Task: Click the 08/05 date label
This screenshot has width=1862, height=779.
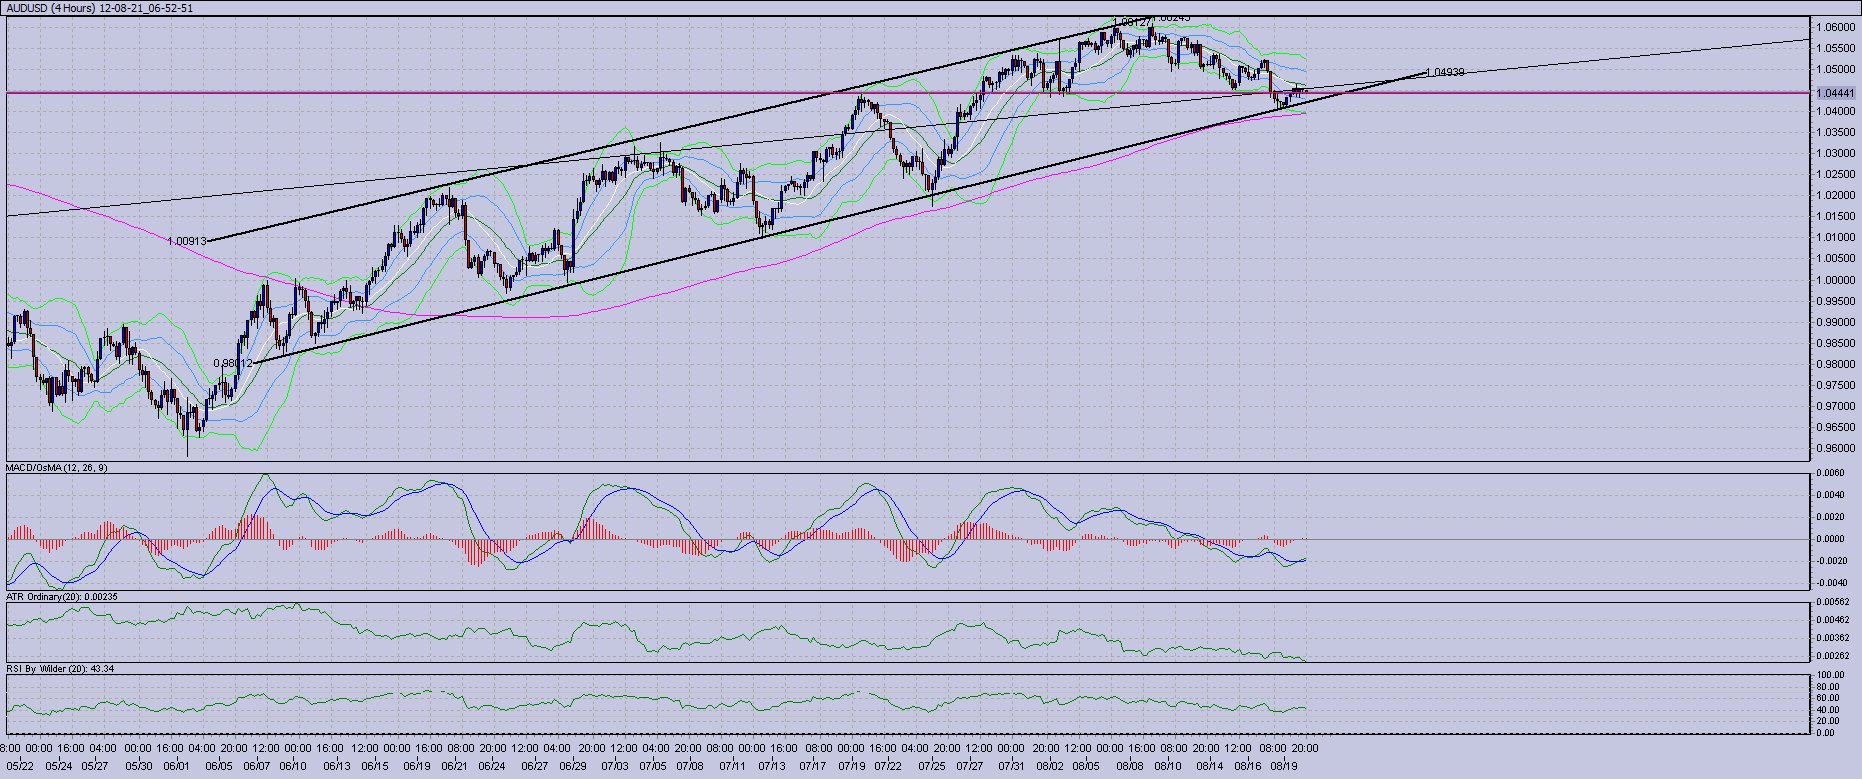Action: pyautogui.click(x=1087, y=766)
